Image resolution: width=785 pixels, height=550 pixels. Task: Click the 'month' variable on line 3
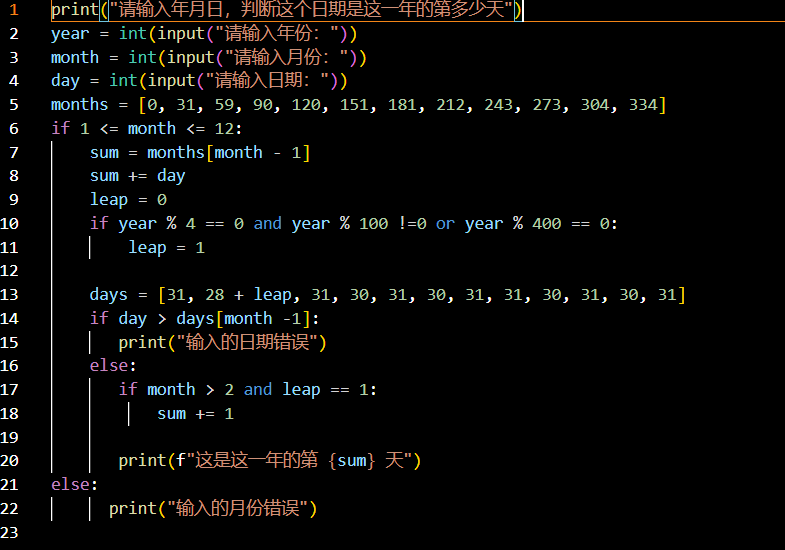(75, 57)
